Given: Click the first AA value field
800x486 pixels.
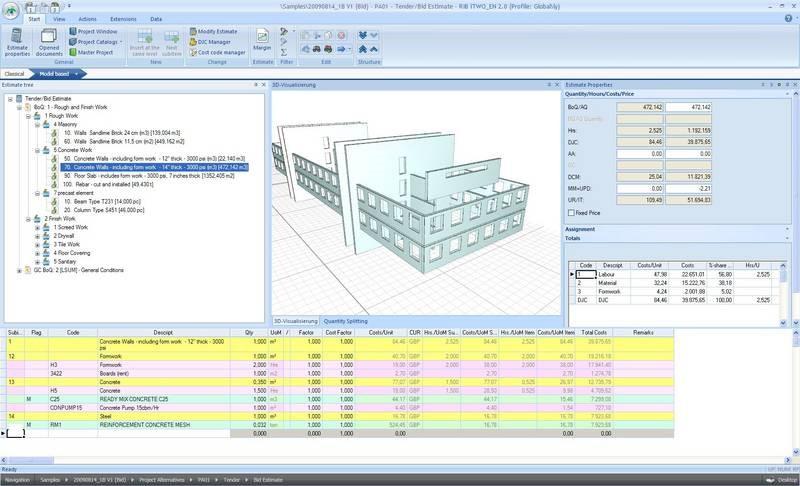Looking at the screenshot, I should click(x=640, y=154).
